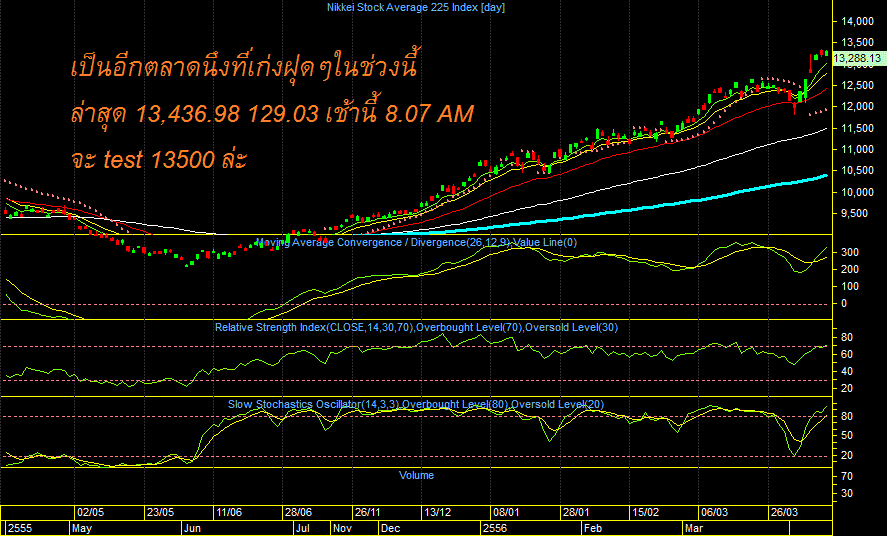Click the Volume panel label
The image size is (887, 536).
(x=416, y=476)
